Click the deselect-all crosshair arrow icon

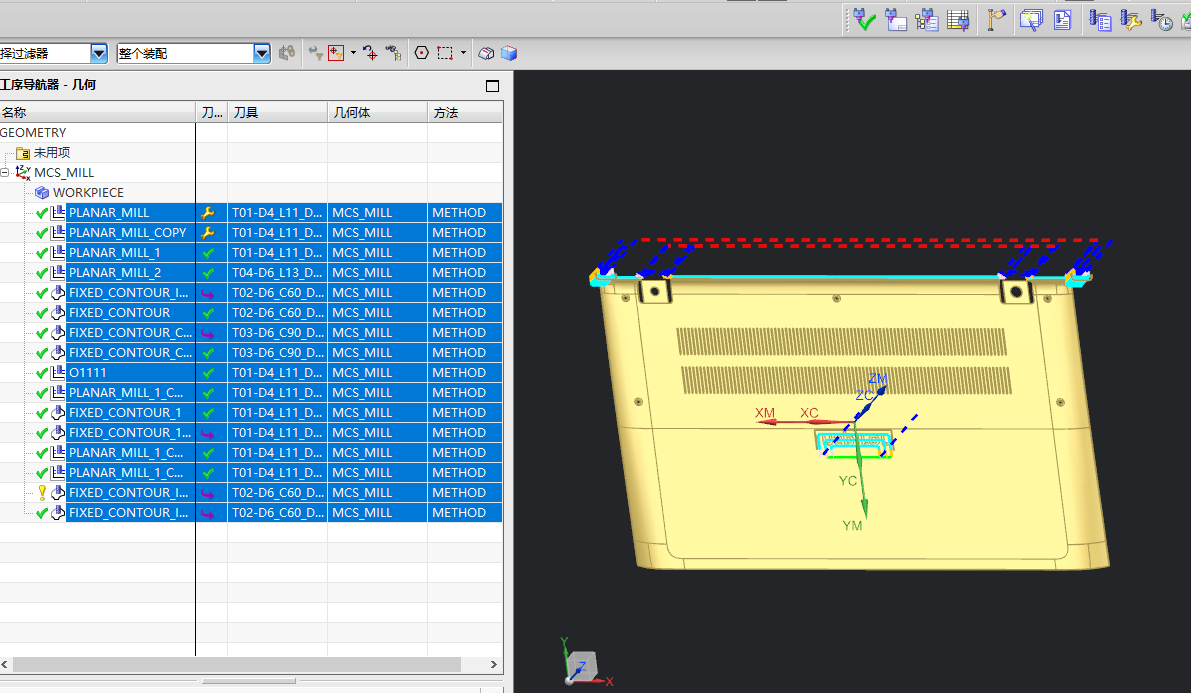(x=370, y=52)
